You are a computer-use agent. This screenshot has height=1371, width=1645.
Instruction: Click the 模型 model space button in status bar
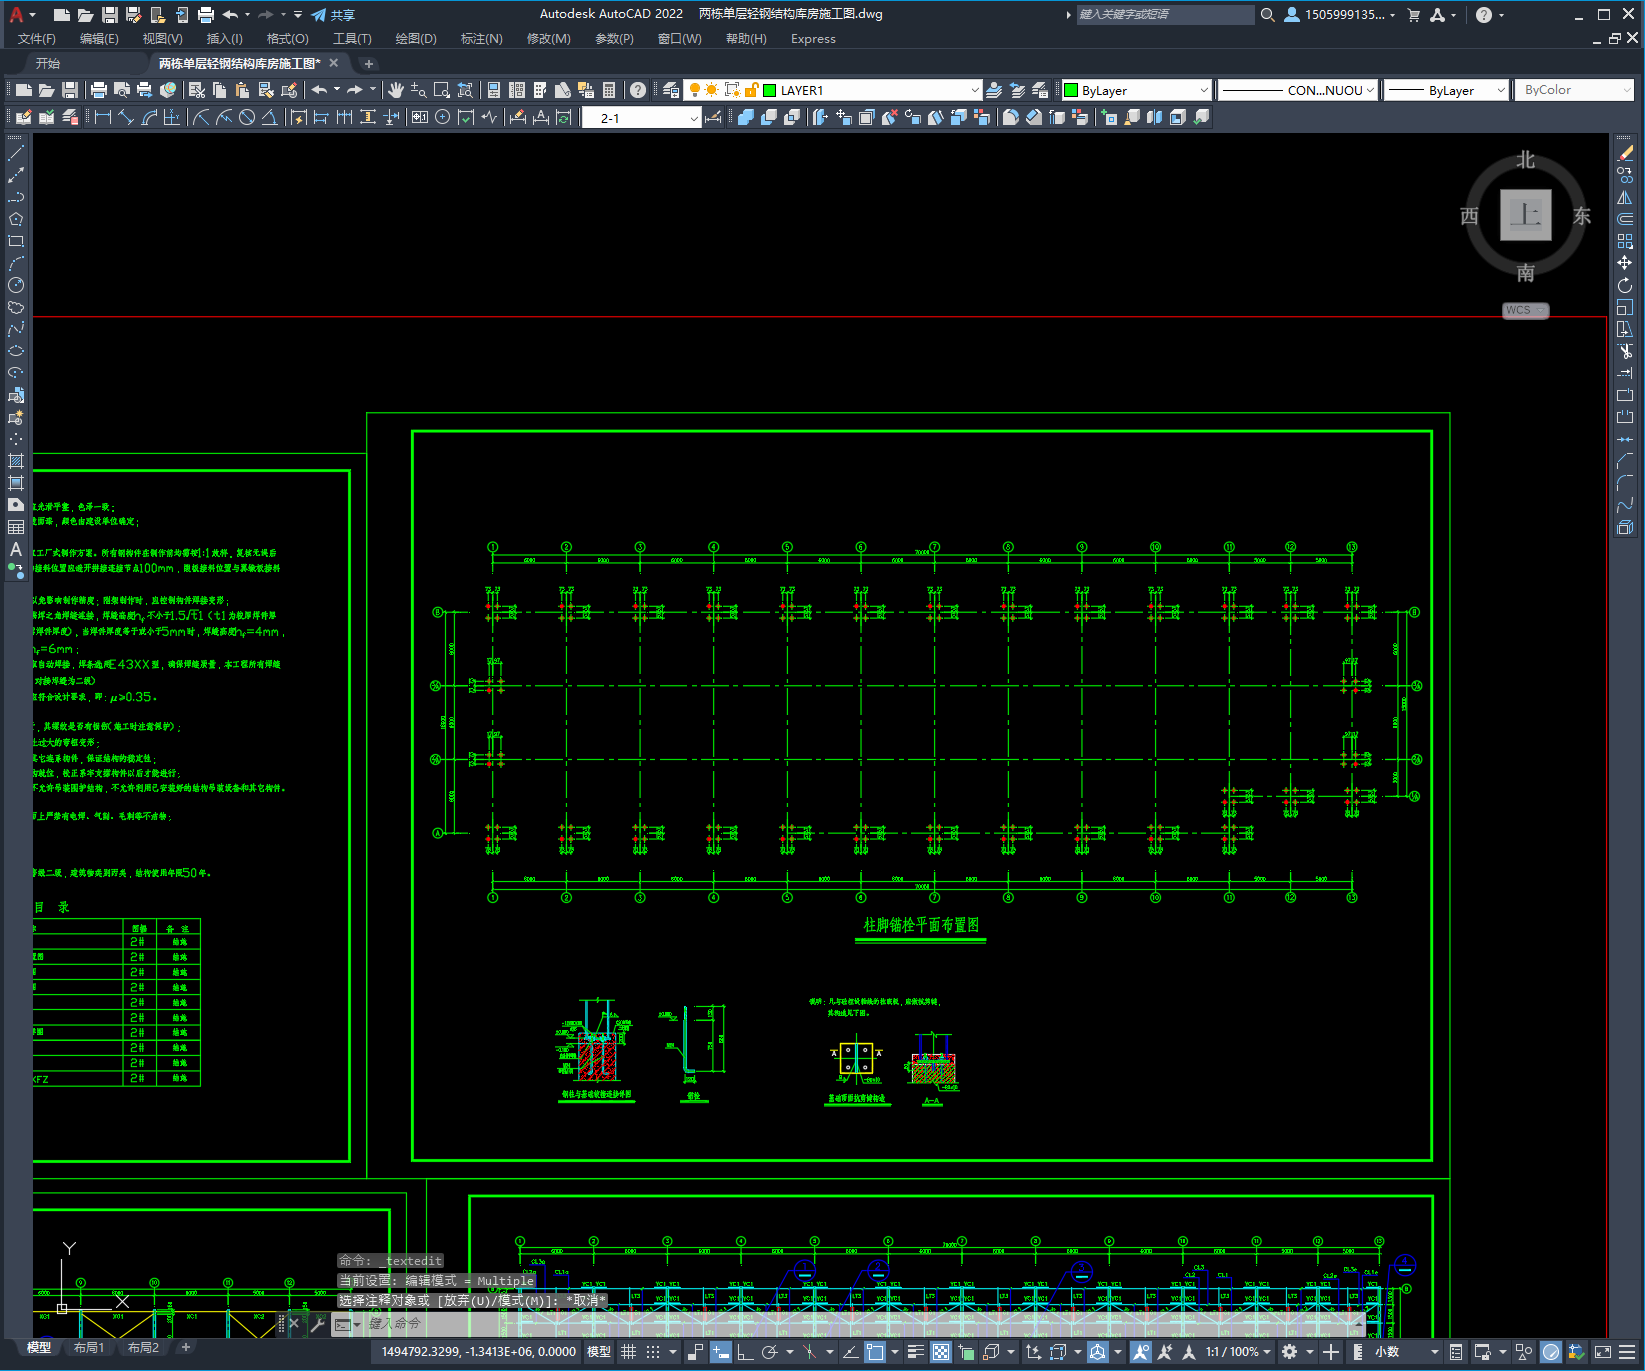[598, 1352]
